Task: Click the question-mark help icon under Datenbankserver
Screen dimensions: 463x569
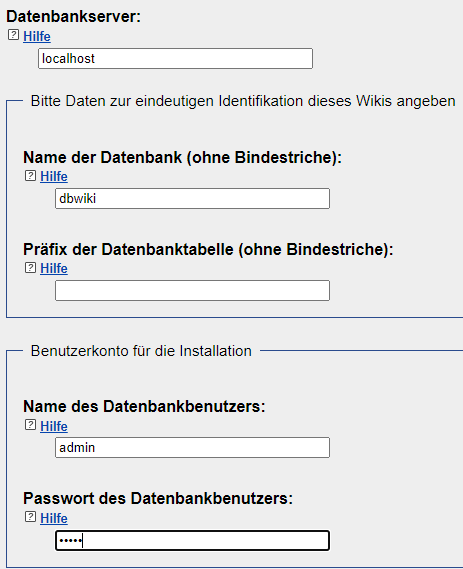Action: point(13,35)
